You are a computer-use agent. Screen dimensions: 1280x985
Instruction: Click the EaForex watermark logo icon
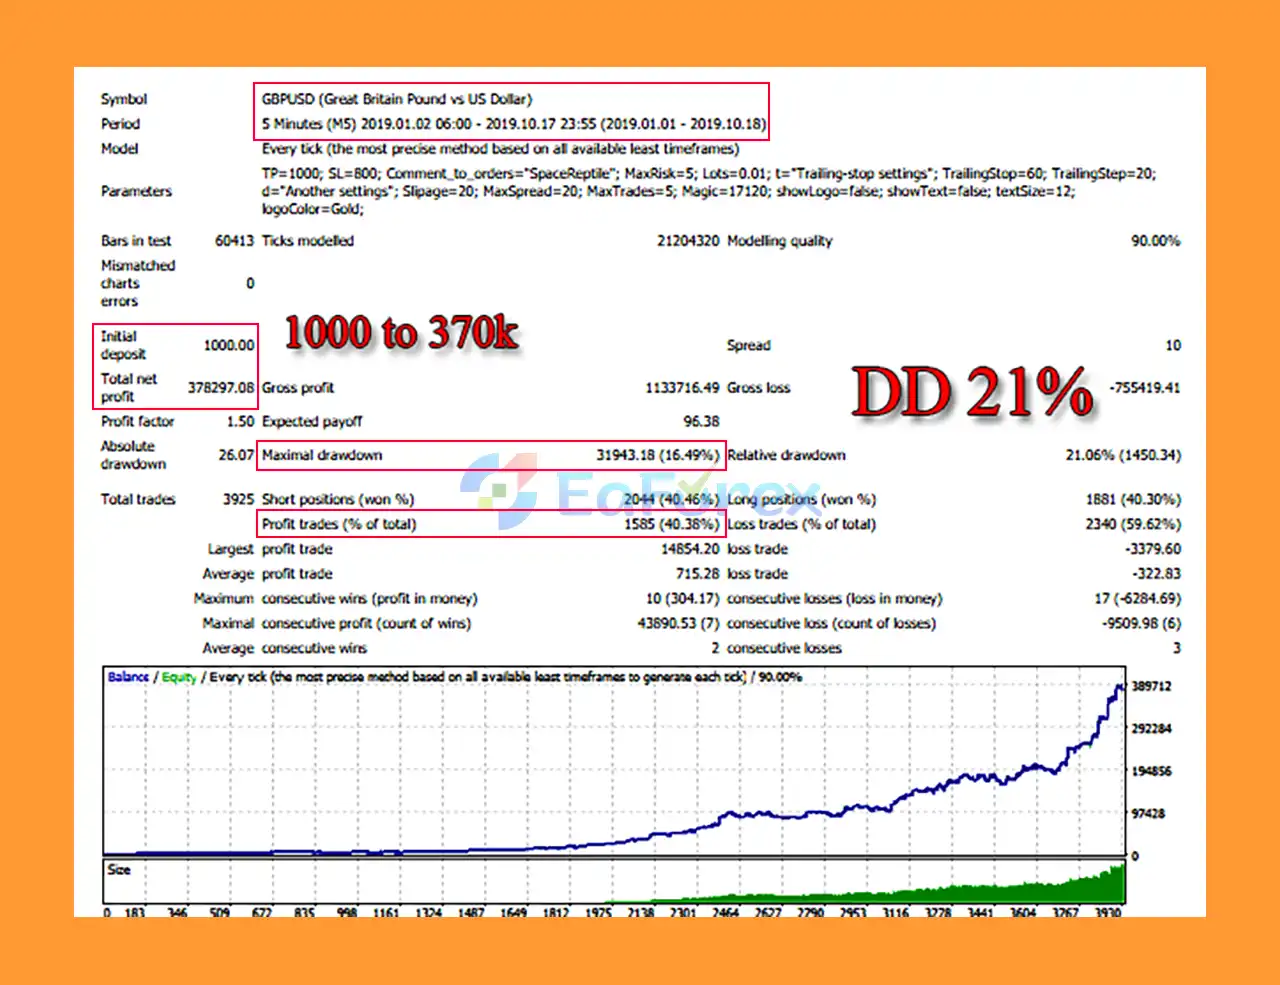pos(499,490)
